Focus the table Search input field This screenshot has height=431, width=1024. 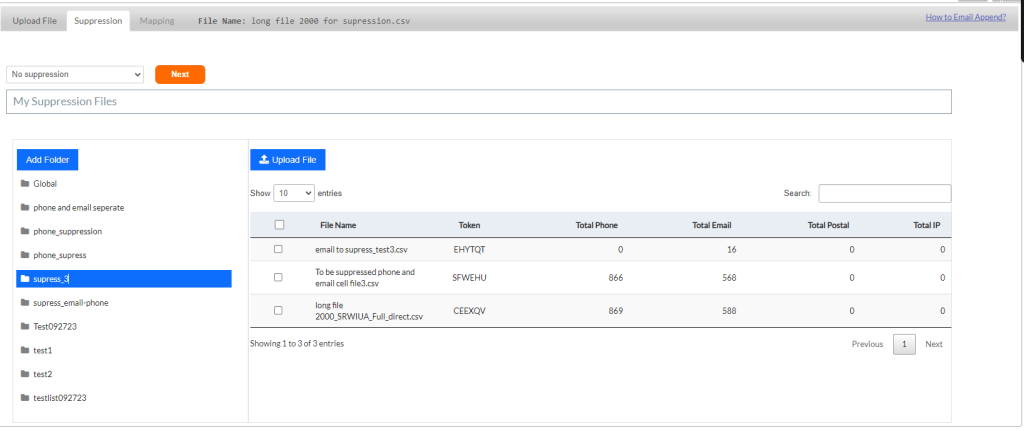coord(885,193)
